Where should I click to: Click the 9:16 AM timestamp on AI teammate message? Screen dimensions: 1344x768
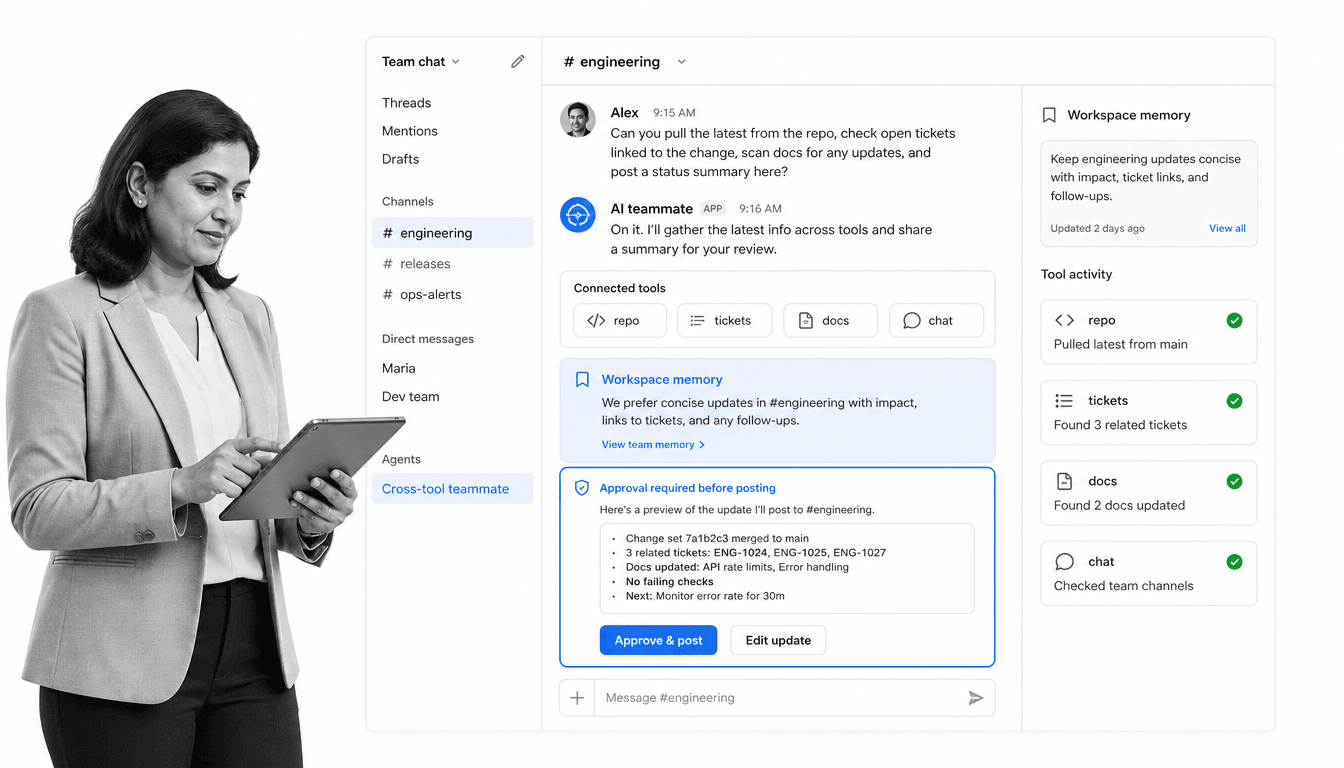(x=760, y=209)
